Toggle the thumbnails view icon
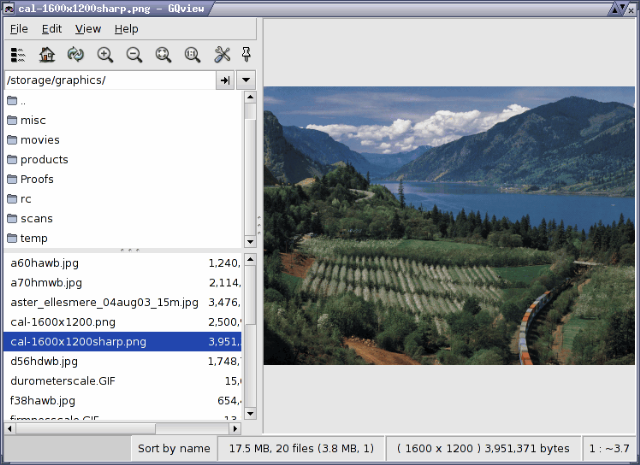The height and width of the screenshot is (465, 640). pos(18,55)
